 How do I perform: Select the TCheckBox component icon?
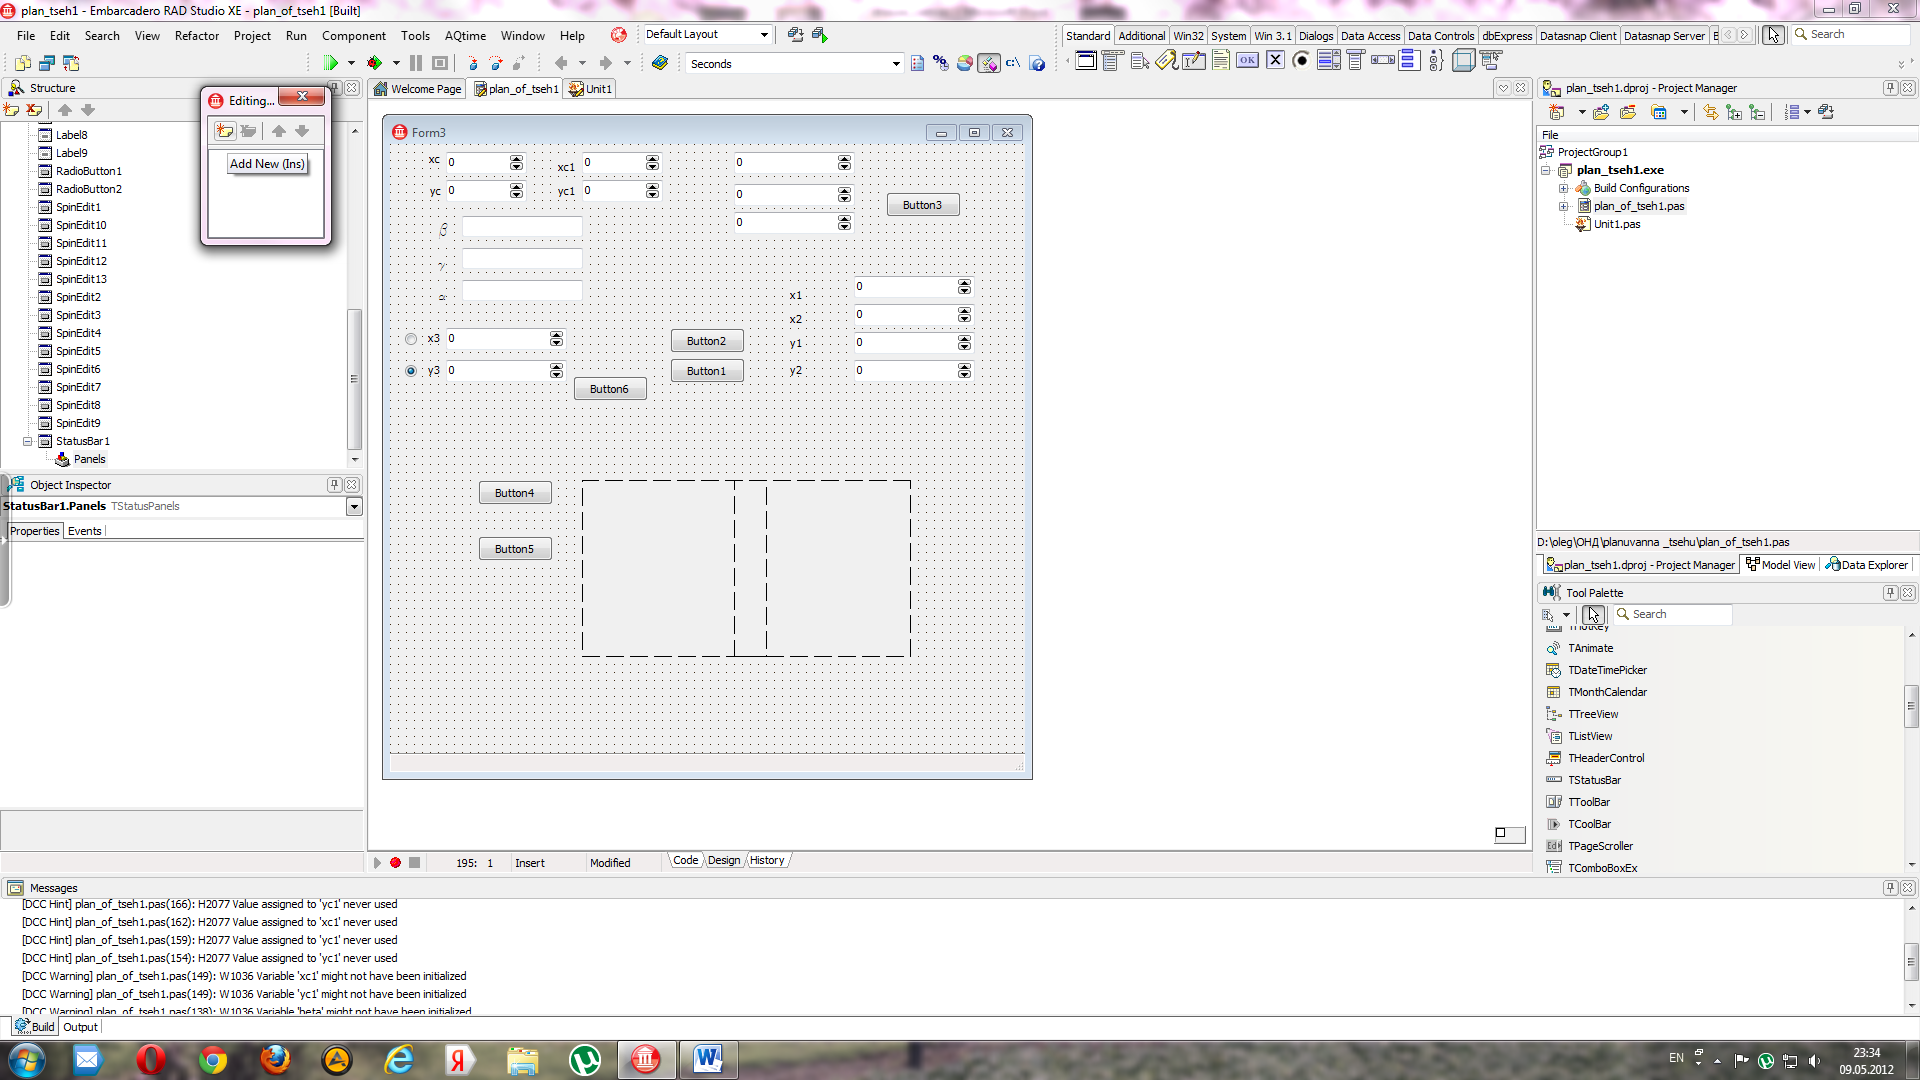click(x=1275, y=61)
